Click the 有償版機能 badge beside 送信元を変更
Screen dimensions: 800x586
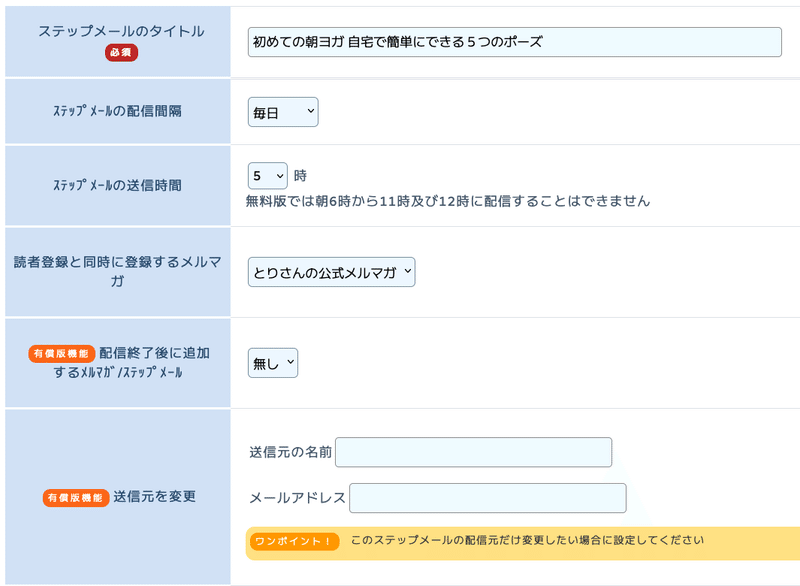click(75, 497)
